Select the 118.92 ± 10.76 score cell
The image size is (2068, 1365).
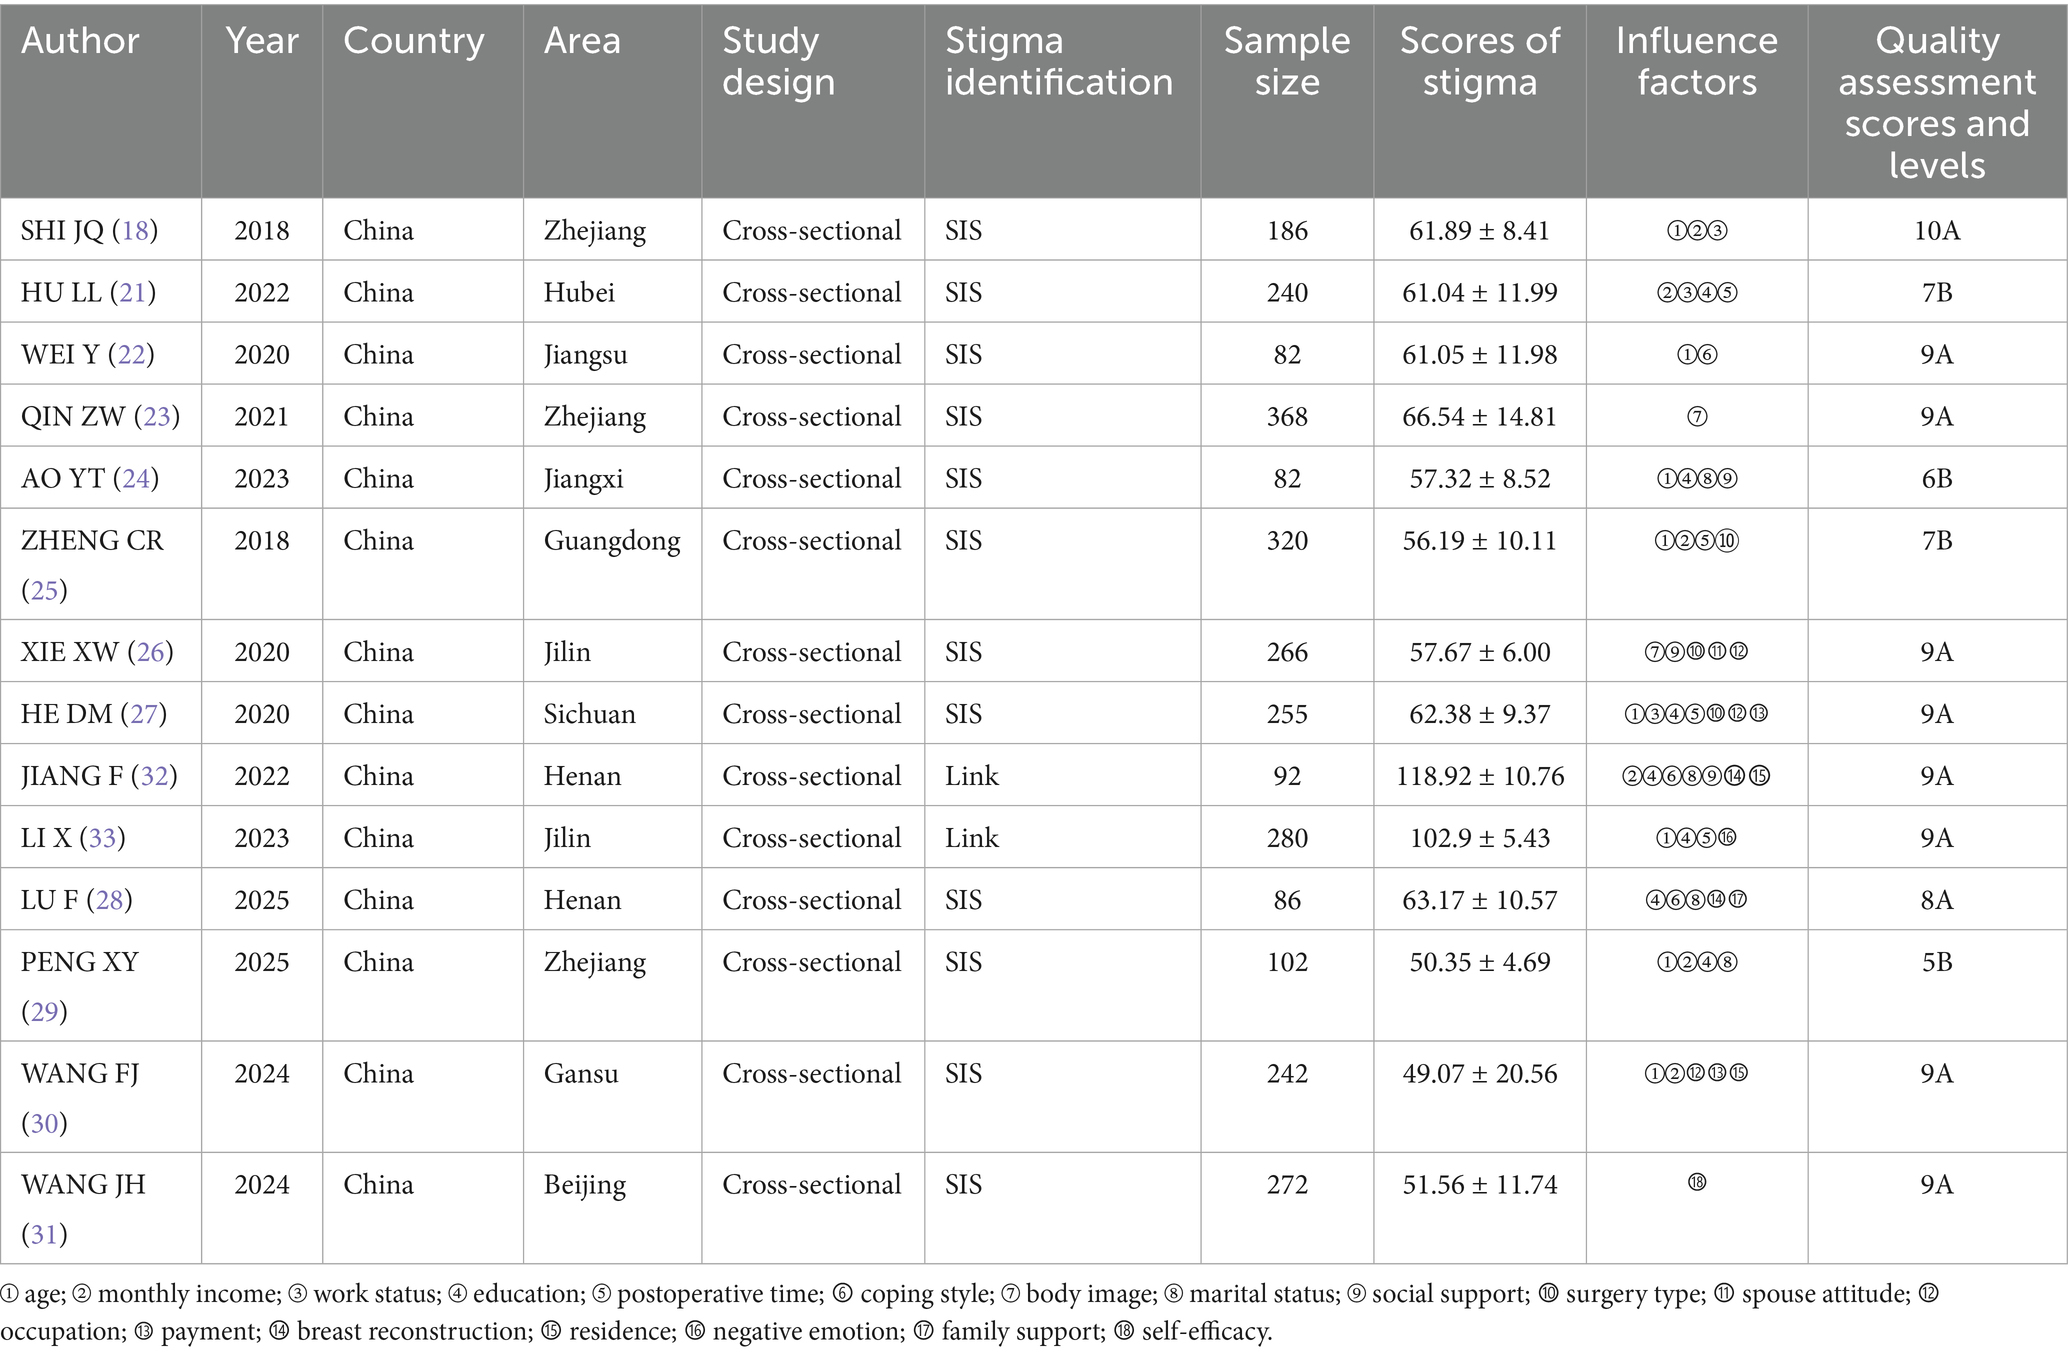coord(1479,776)
